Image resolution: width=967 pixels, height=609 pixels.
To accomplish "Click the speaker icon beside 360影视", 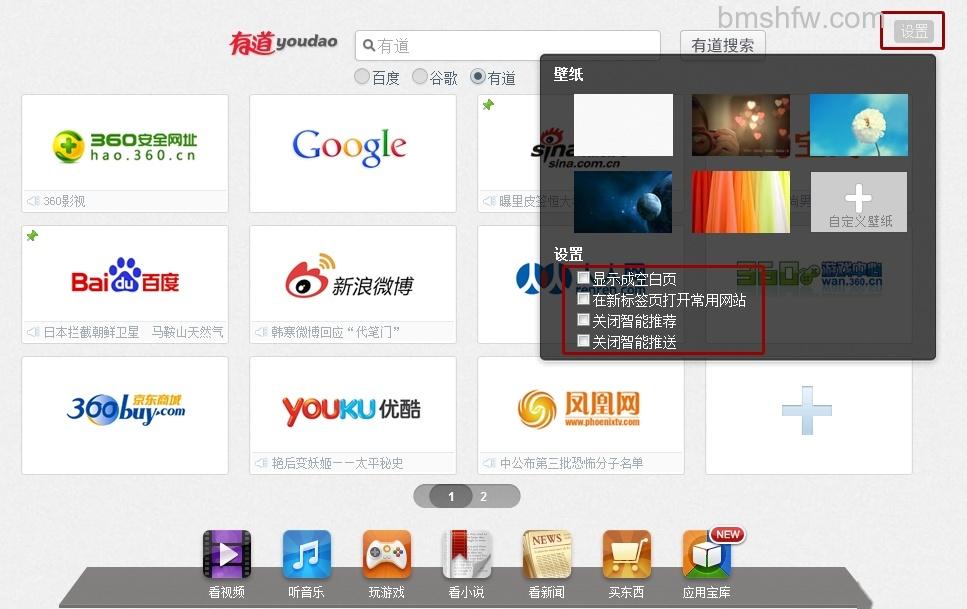I will point(33,201).
